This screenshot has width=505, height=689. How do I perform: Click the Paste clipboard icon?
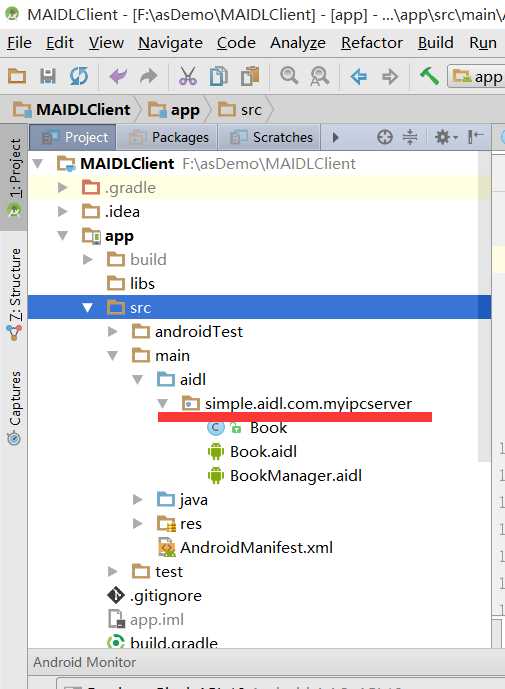[x=250, y=76]
